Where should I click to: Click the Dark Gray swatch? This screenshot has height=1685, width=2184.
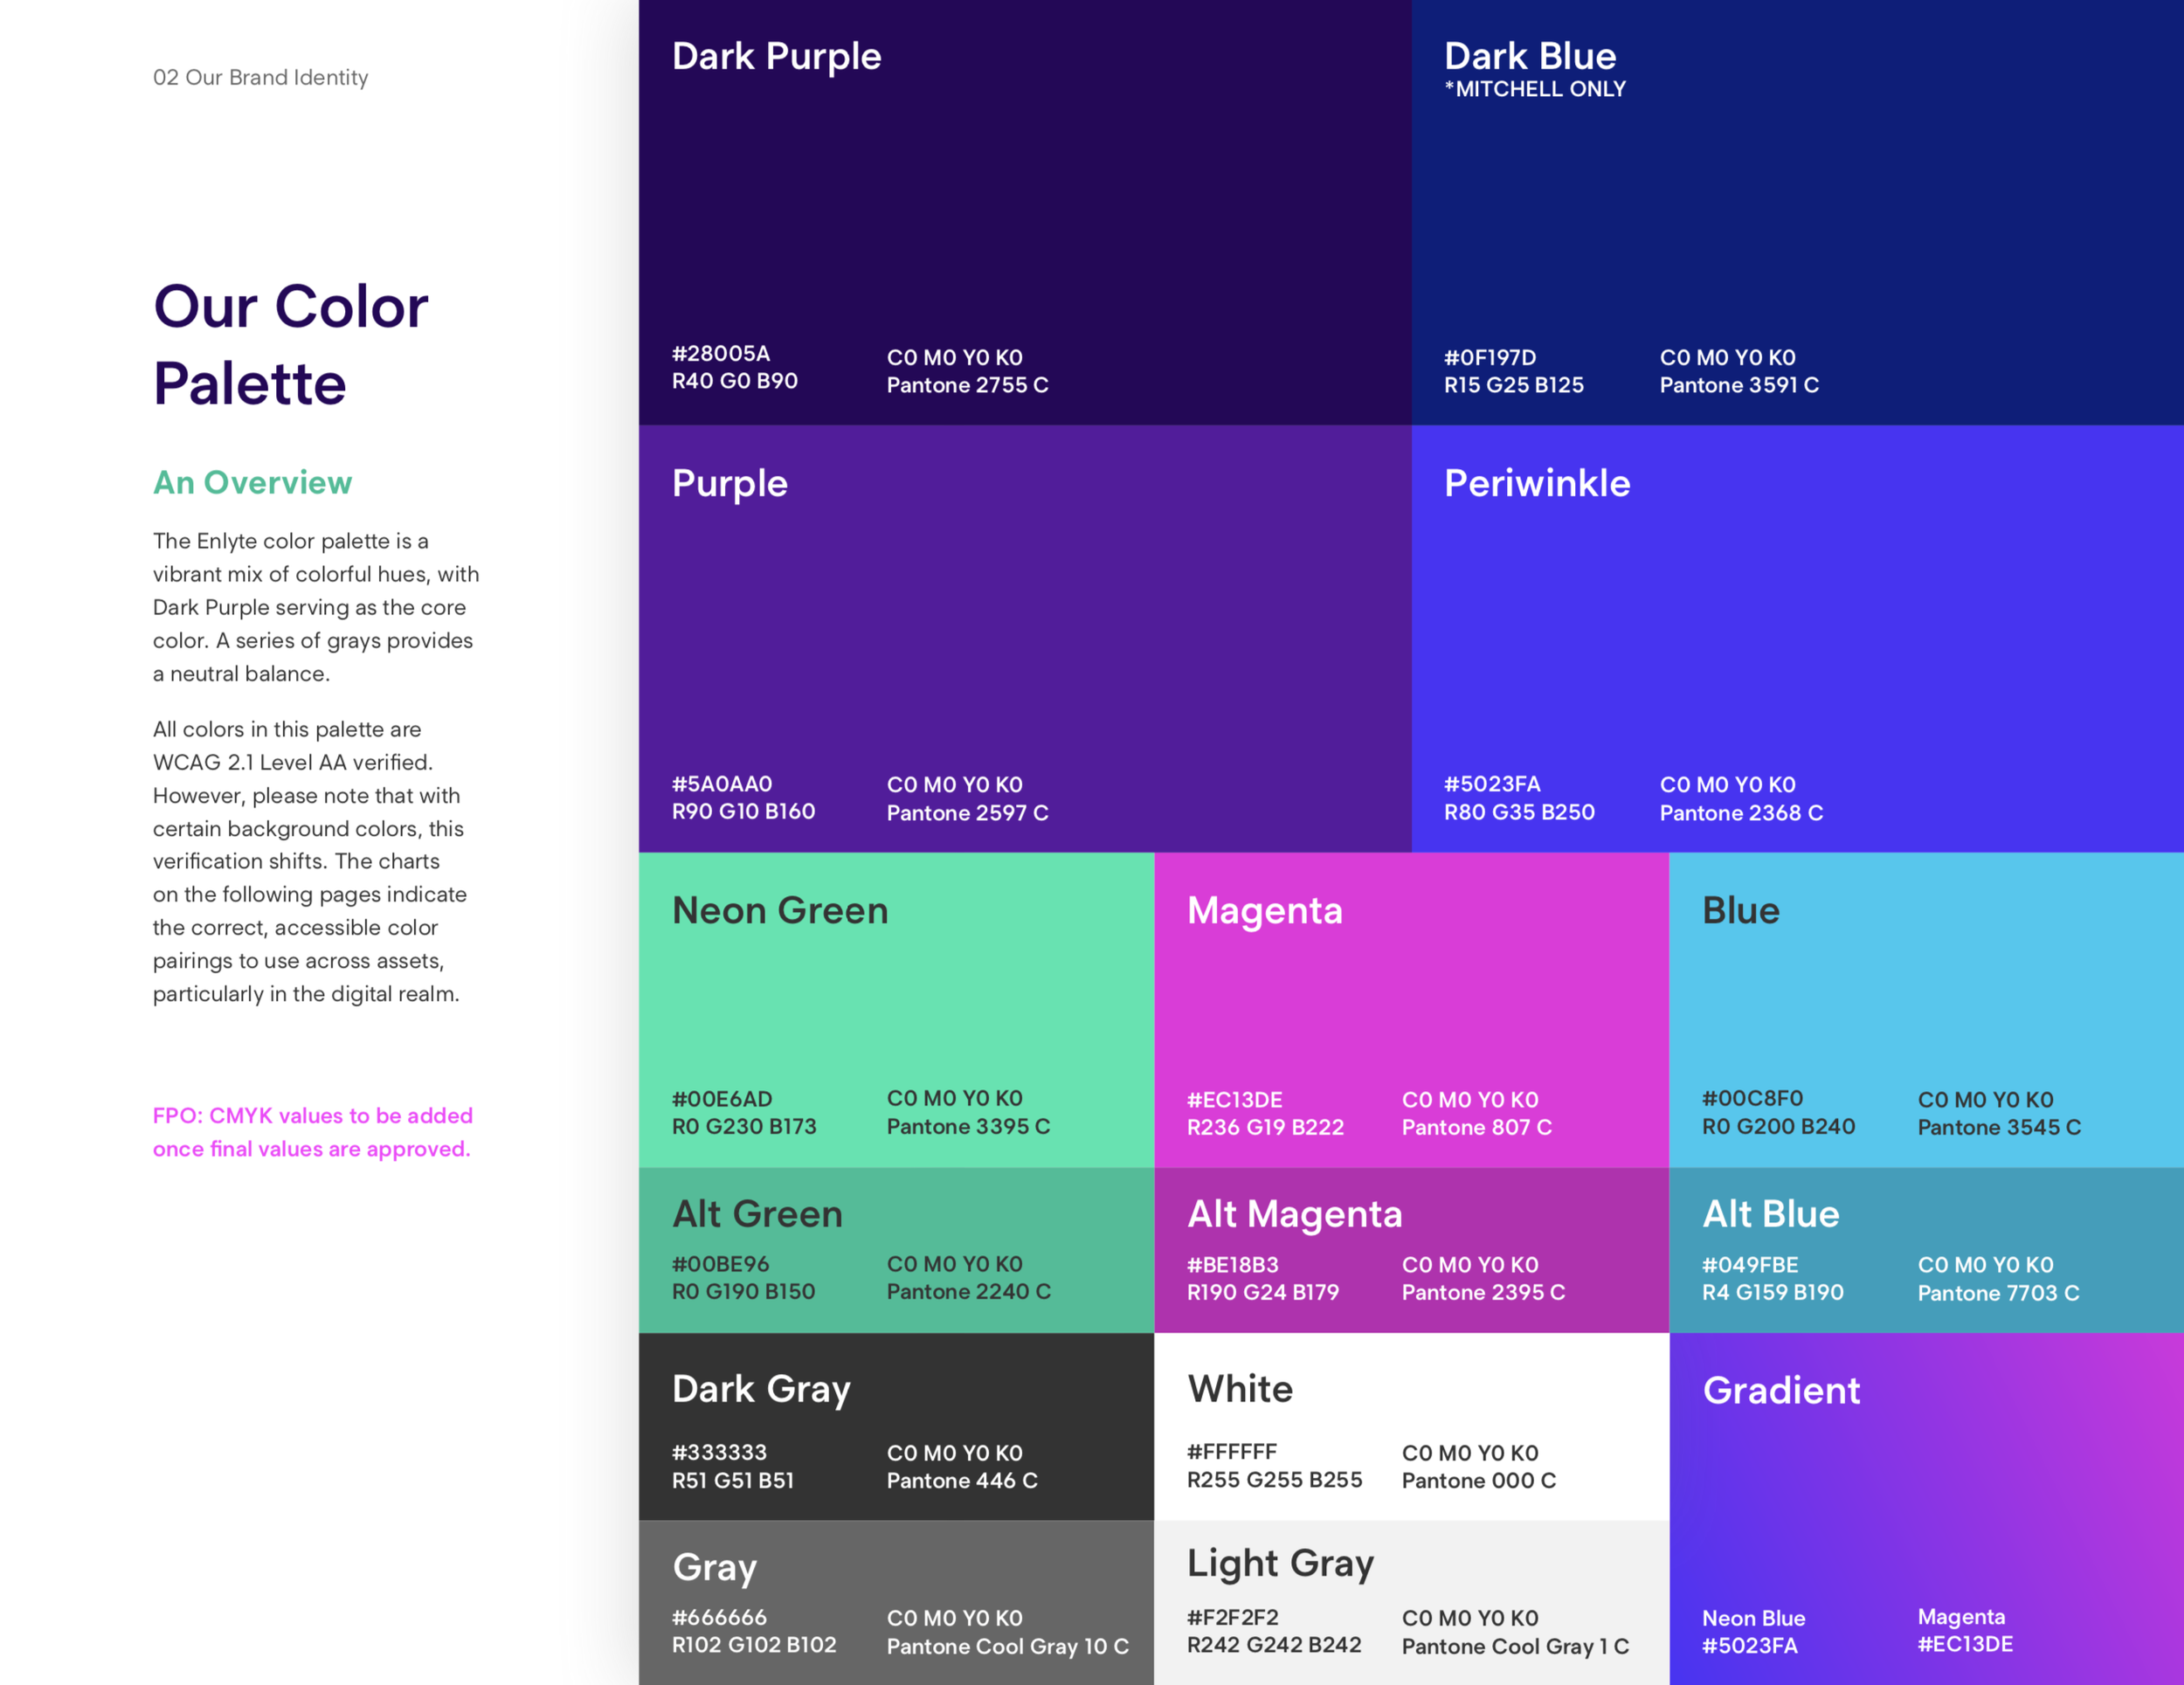[x=896, y=1425]
